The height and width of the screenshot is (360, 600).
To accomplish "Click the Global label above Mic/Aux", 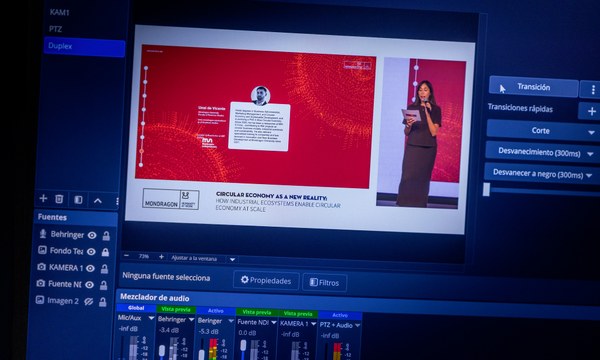I will tap(136, 308).
